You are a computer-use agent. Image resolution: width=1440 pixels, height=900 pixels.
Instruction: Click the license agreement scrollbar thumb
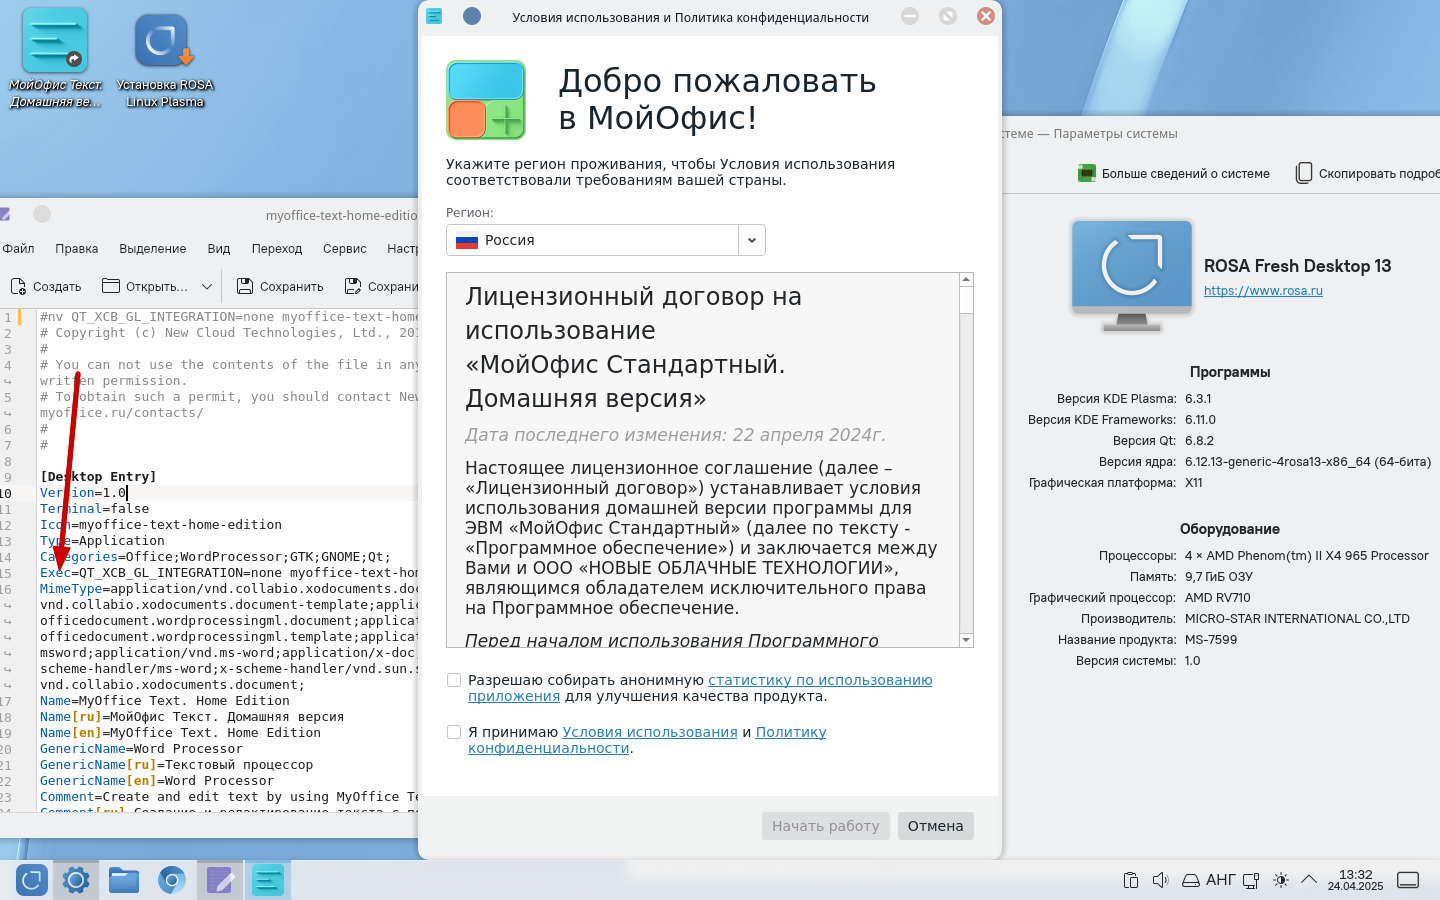[x=966, y=300]
